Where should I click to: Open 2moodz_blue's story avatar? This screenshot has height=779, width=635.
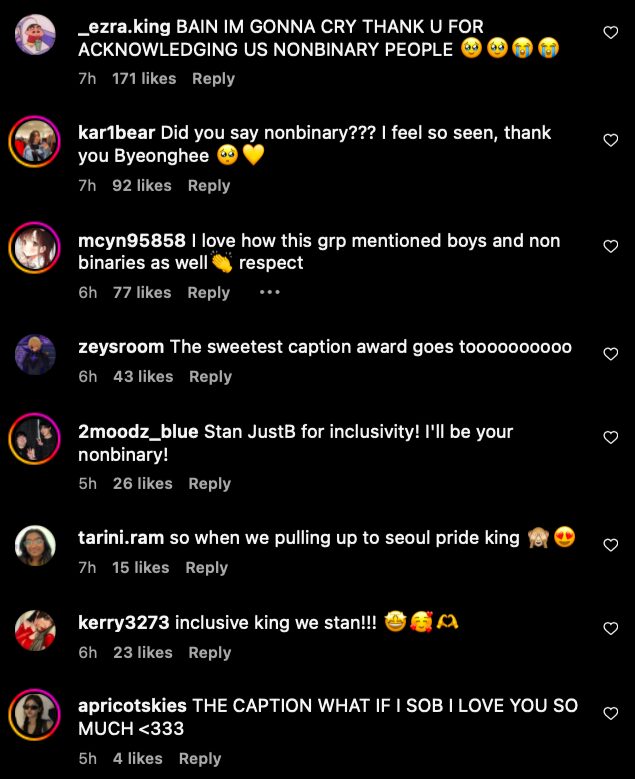click(x=35, y=438)
